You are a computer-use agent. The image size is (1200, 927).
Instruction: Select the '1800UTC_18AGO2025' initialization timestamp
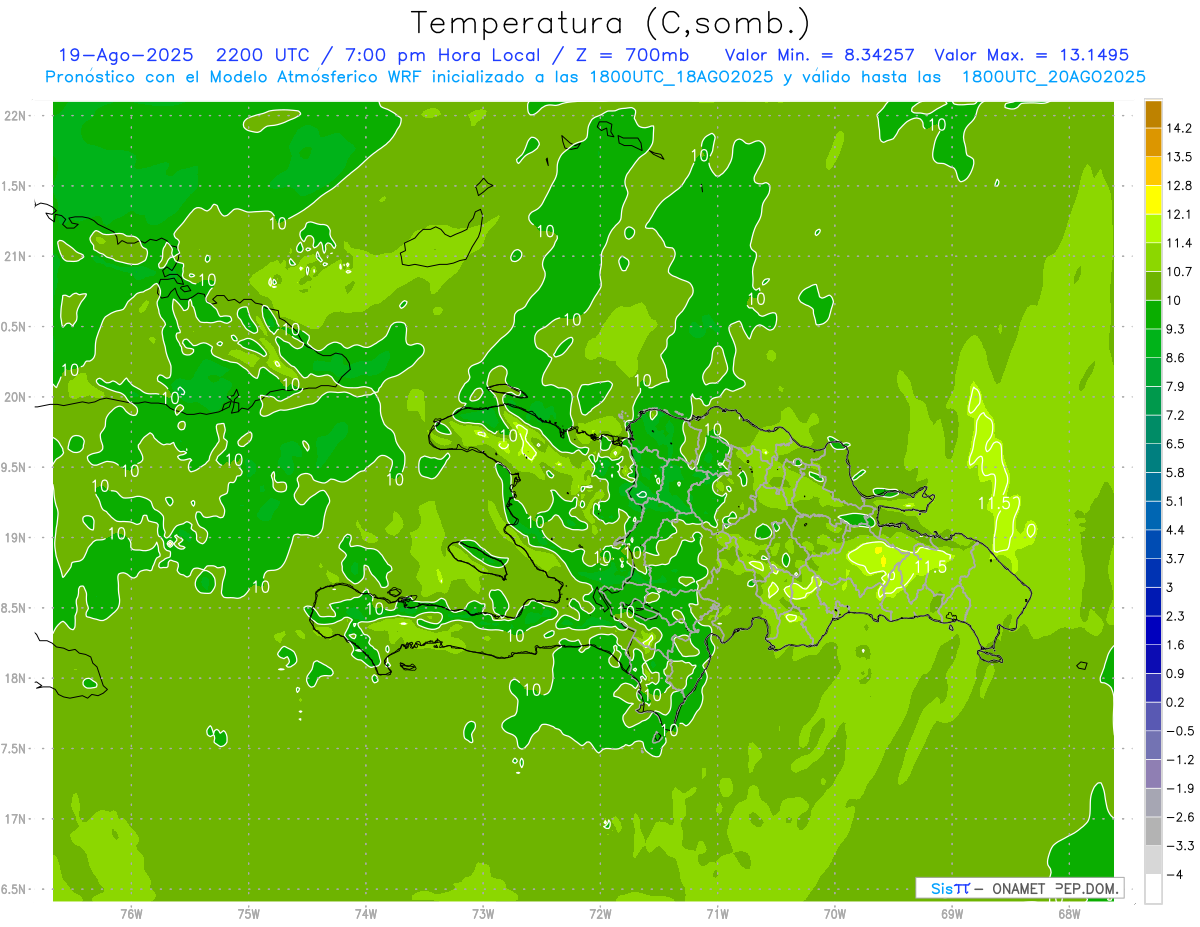click(680, 77)
